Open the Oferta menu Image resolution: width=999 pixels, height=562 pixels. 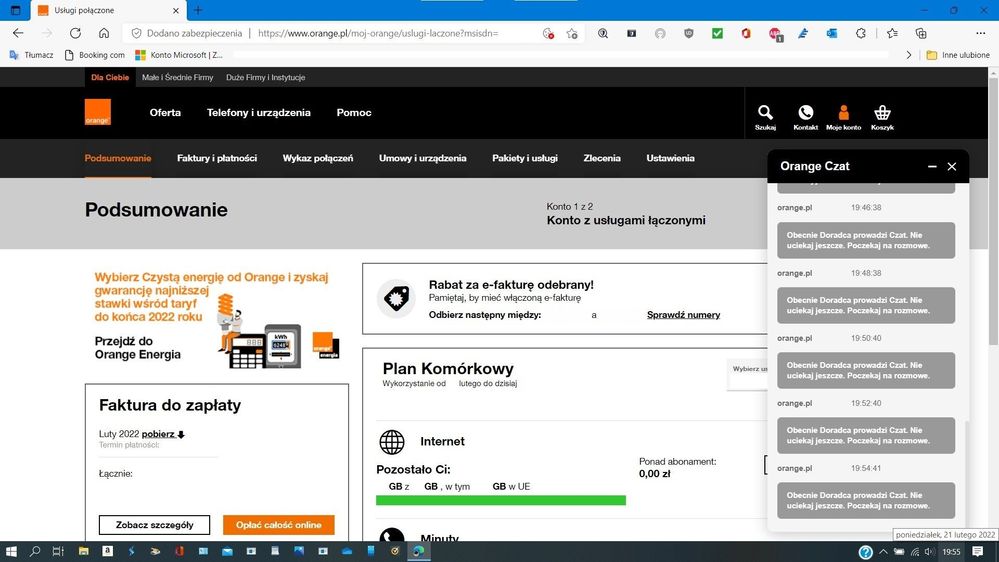coord(165,113)
